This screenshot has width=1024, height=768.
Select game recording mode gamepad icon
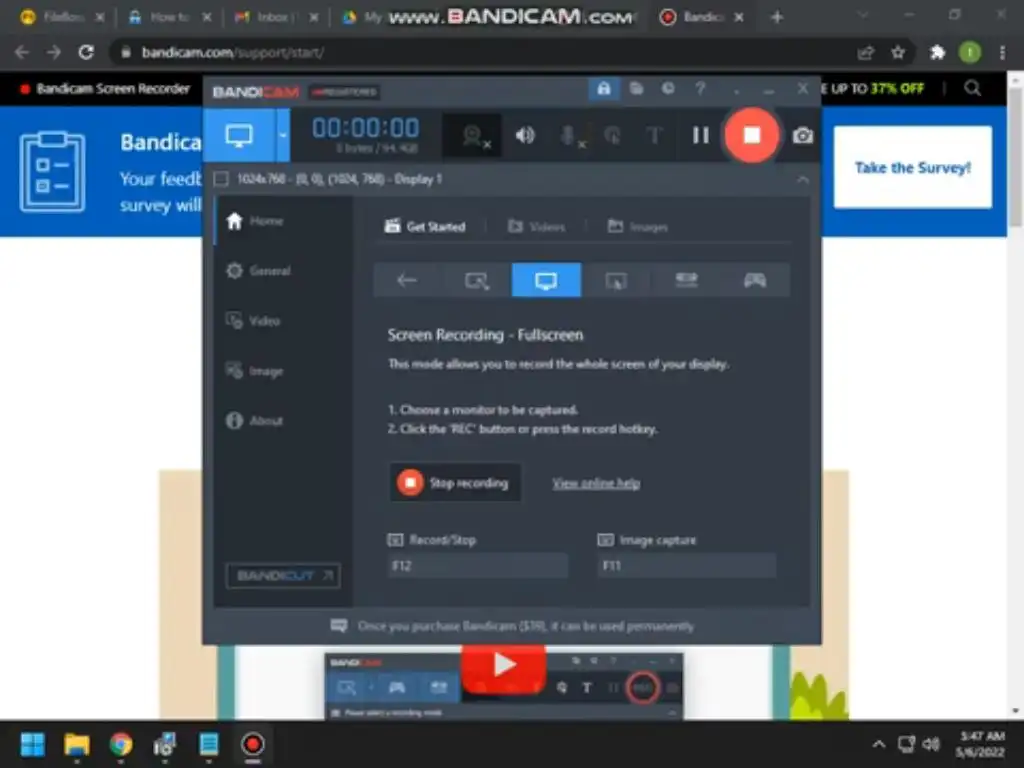tap(755, 280)
